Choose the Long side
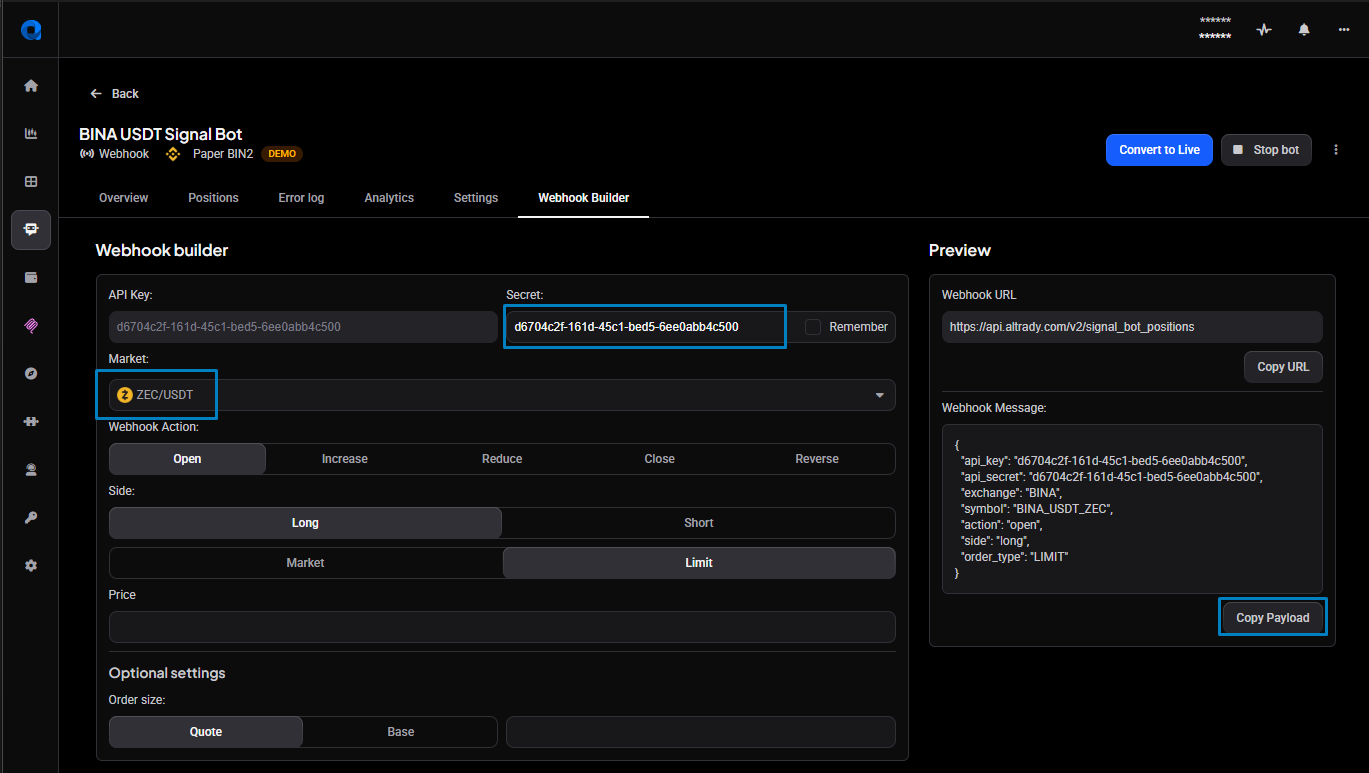 pos(305,523)
